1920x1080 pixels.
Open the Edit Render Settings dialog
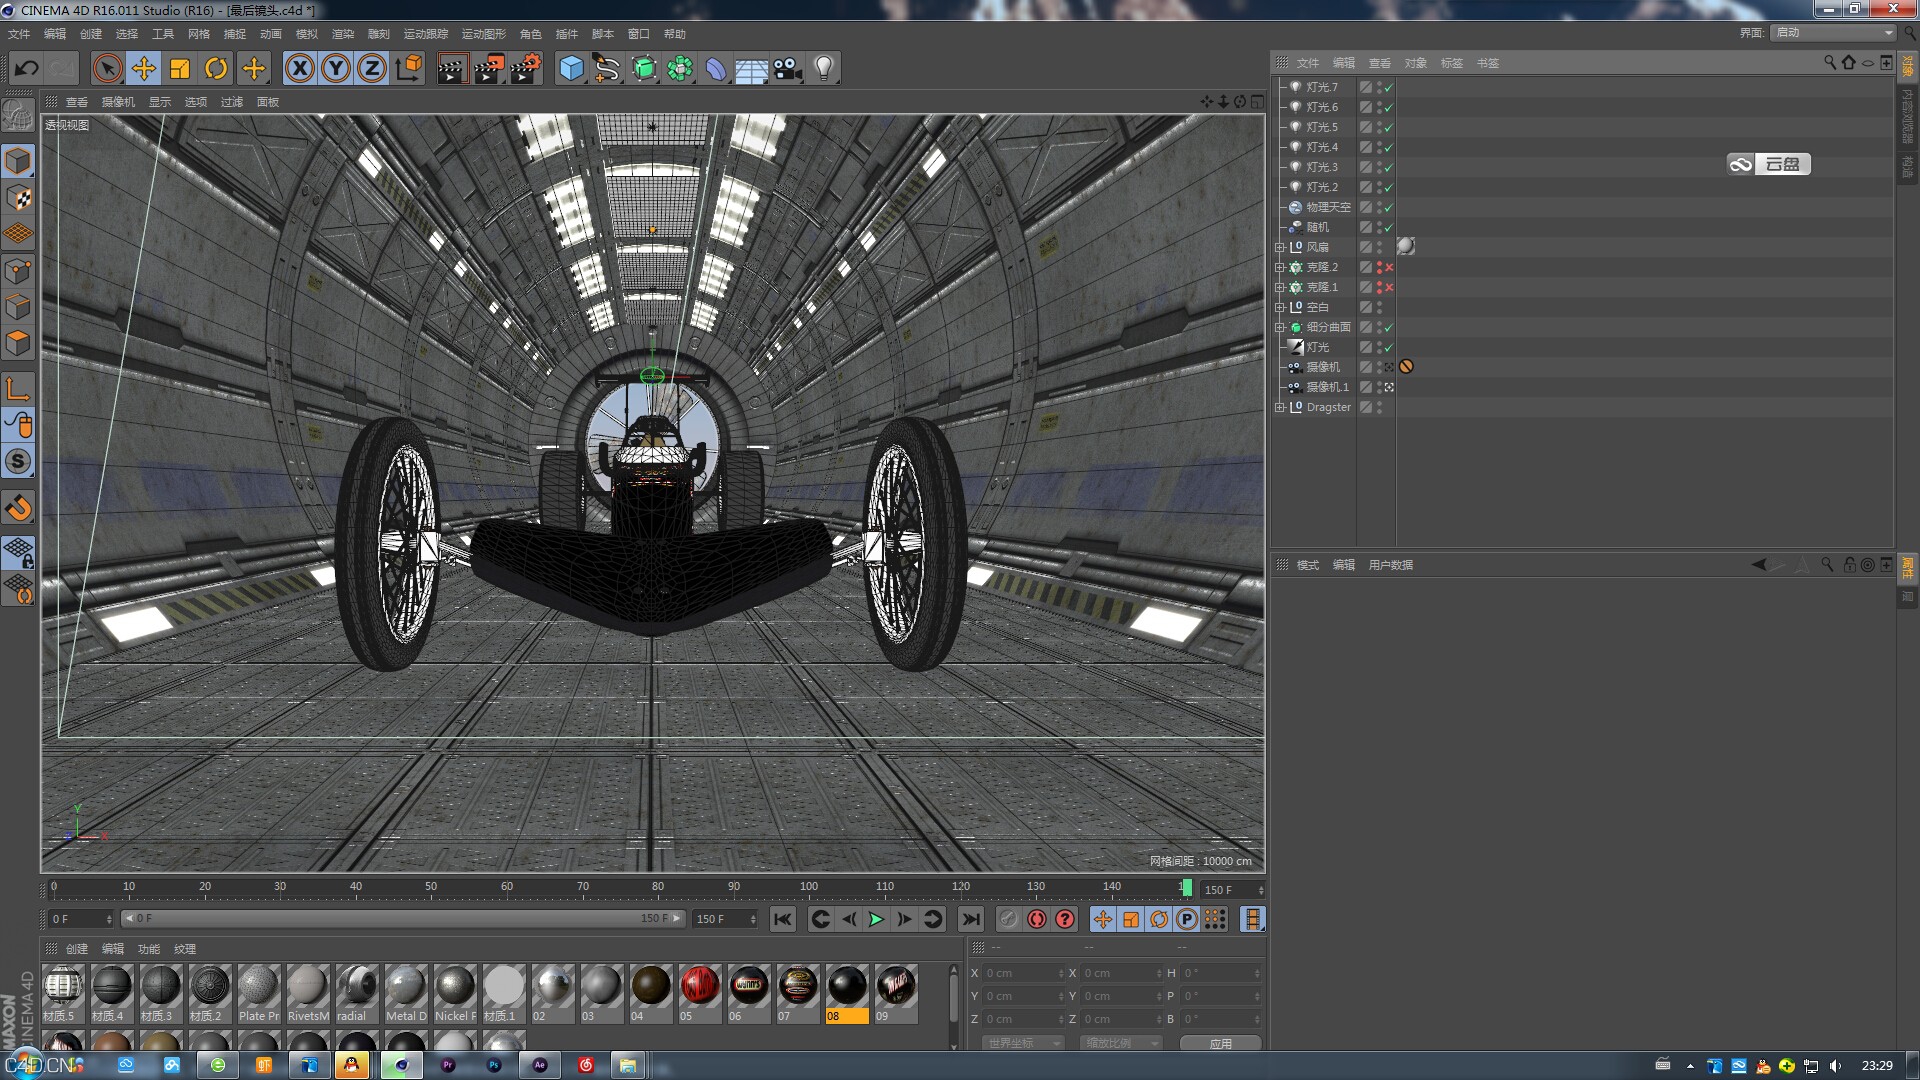525,68
